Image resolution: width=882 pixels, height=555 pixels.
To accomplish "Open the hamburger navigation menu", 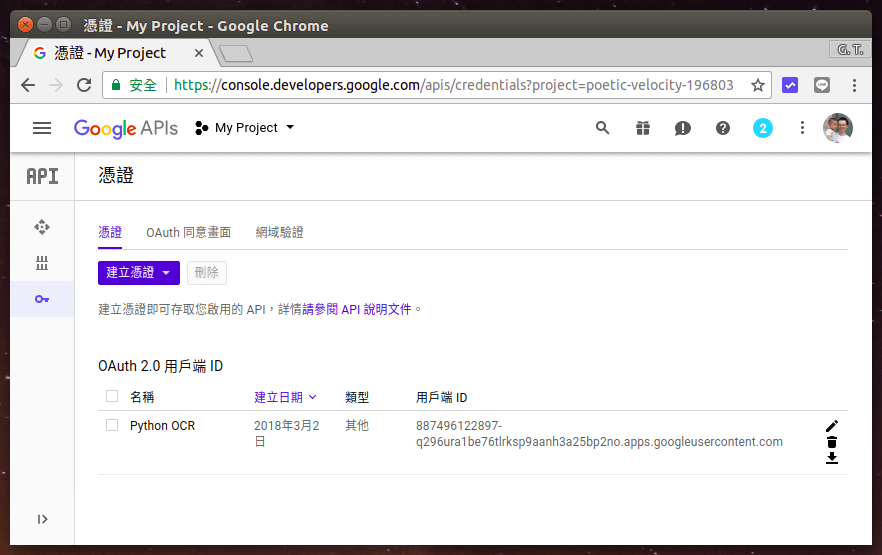I will pos(42,128).
